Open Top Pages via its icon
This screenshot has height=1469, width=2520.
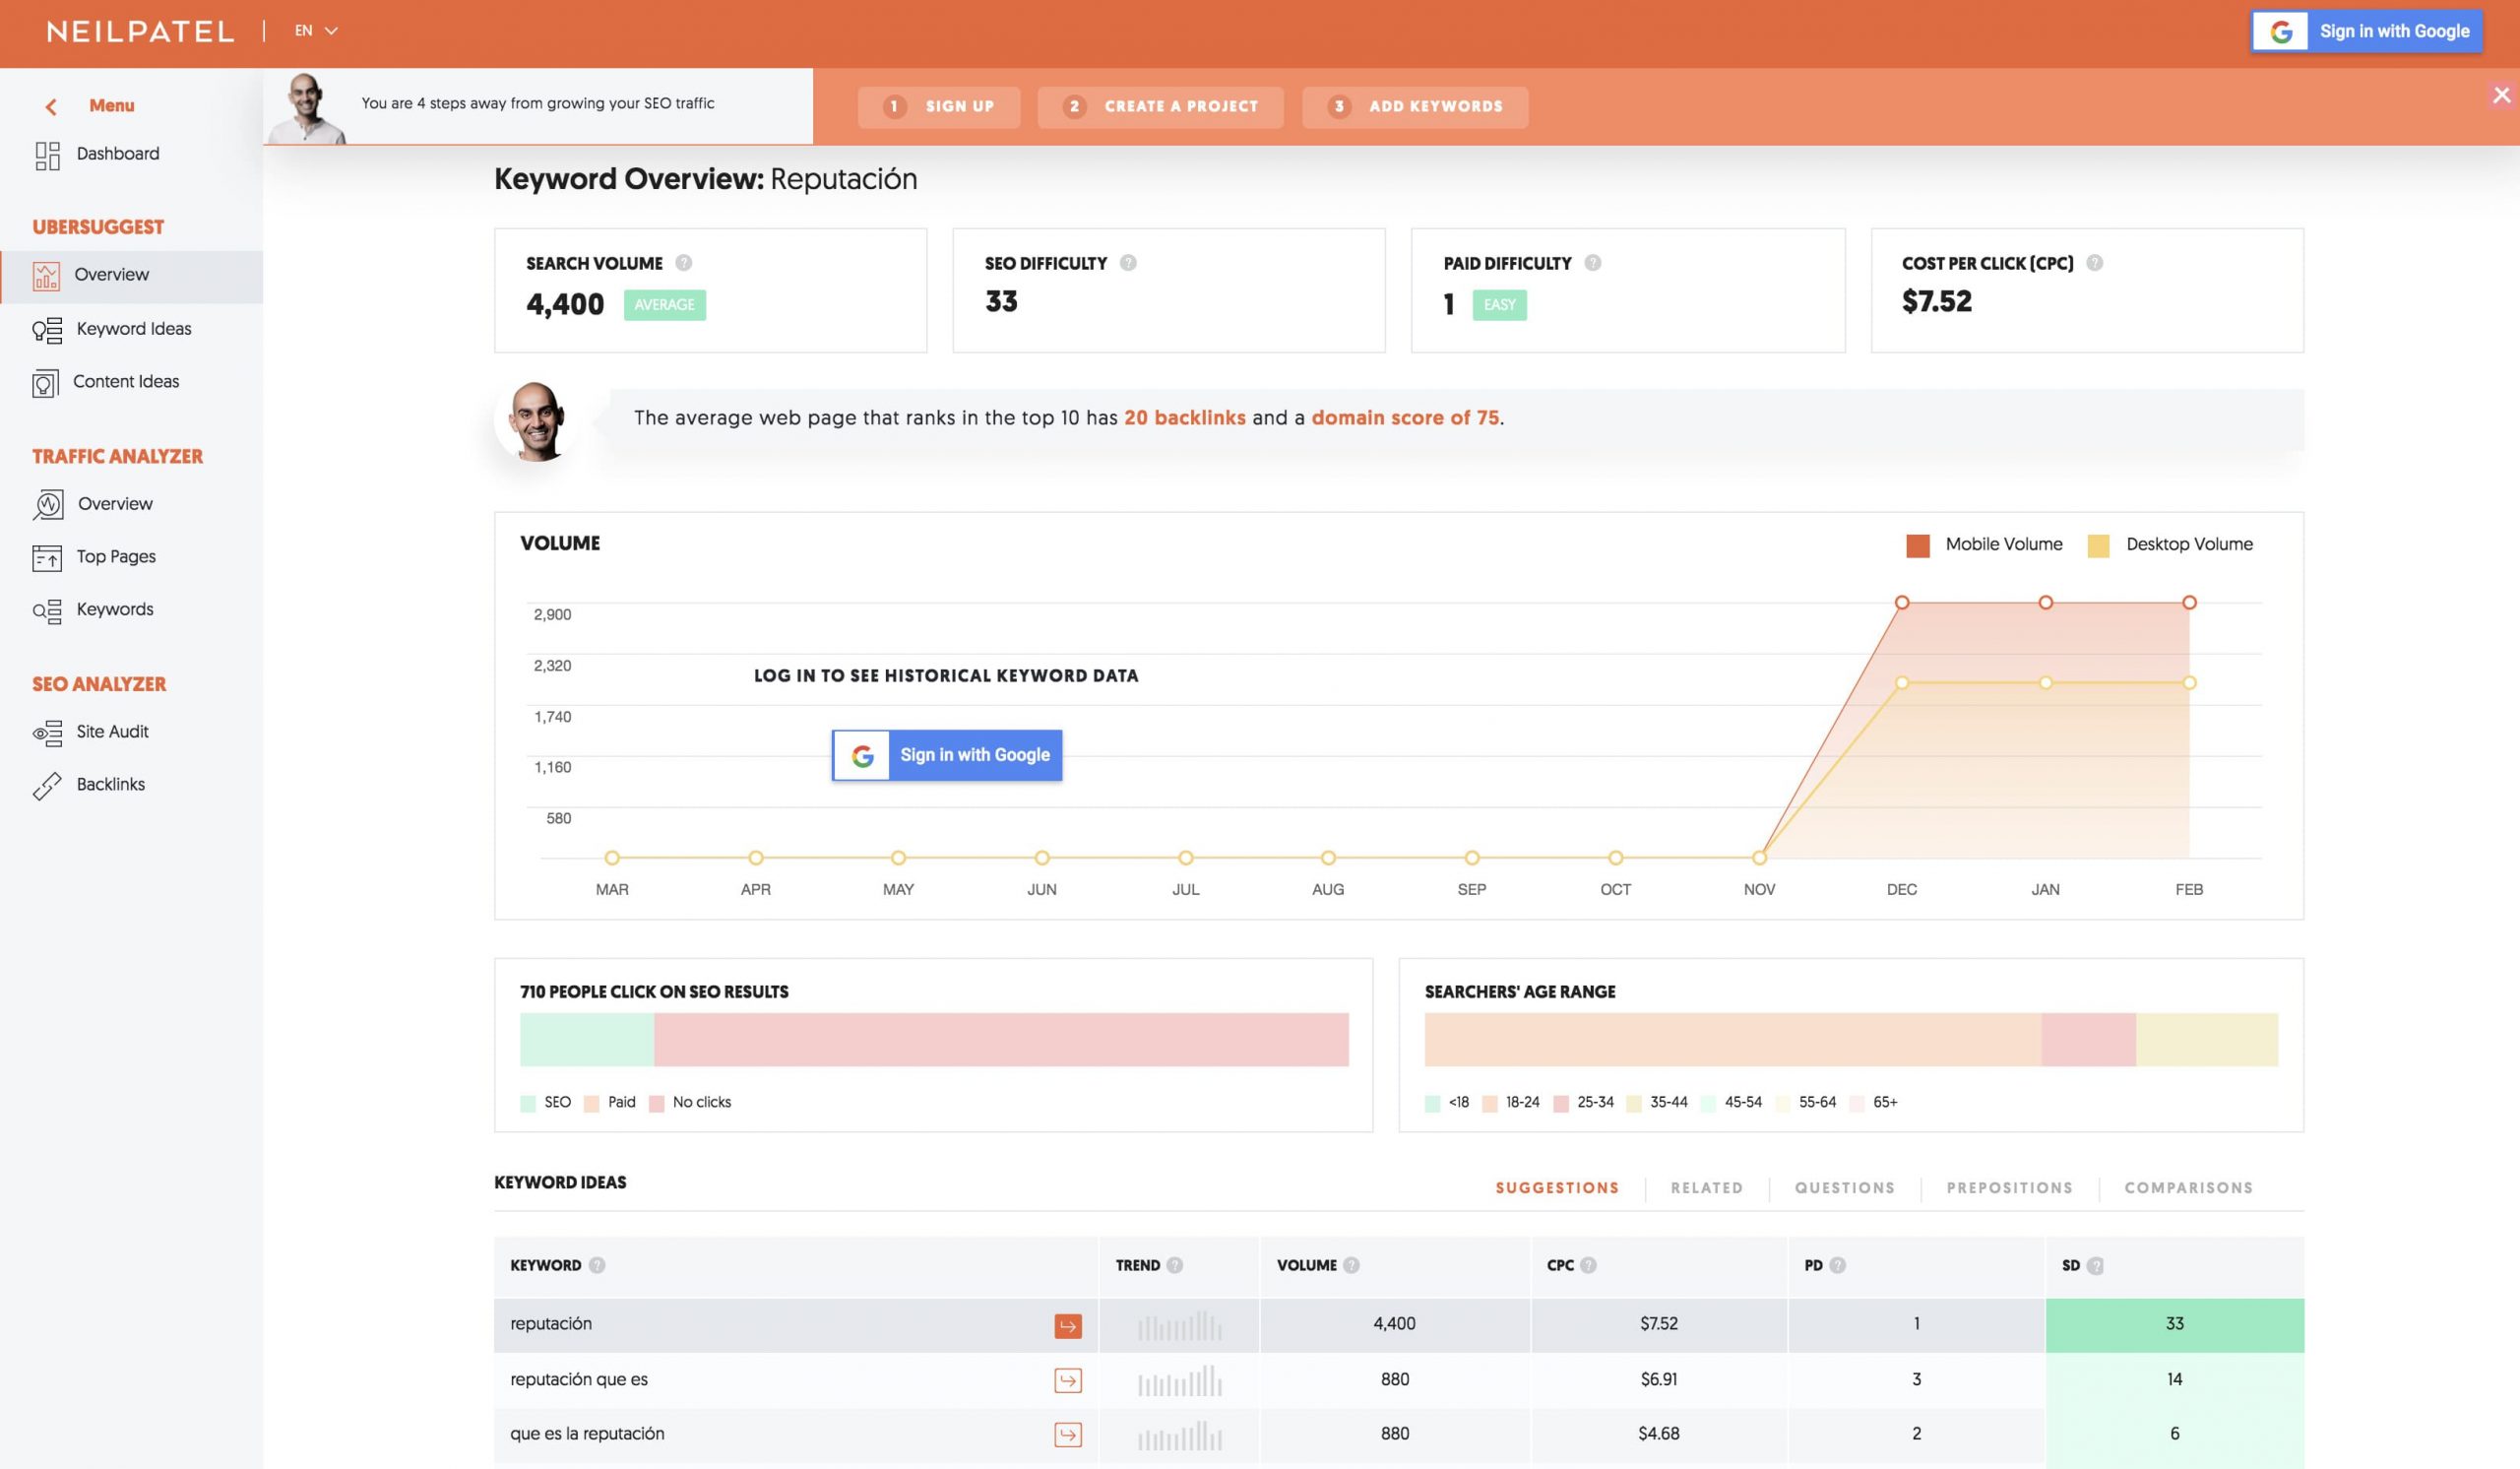pyautogui.click(x=47, y=558)
